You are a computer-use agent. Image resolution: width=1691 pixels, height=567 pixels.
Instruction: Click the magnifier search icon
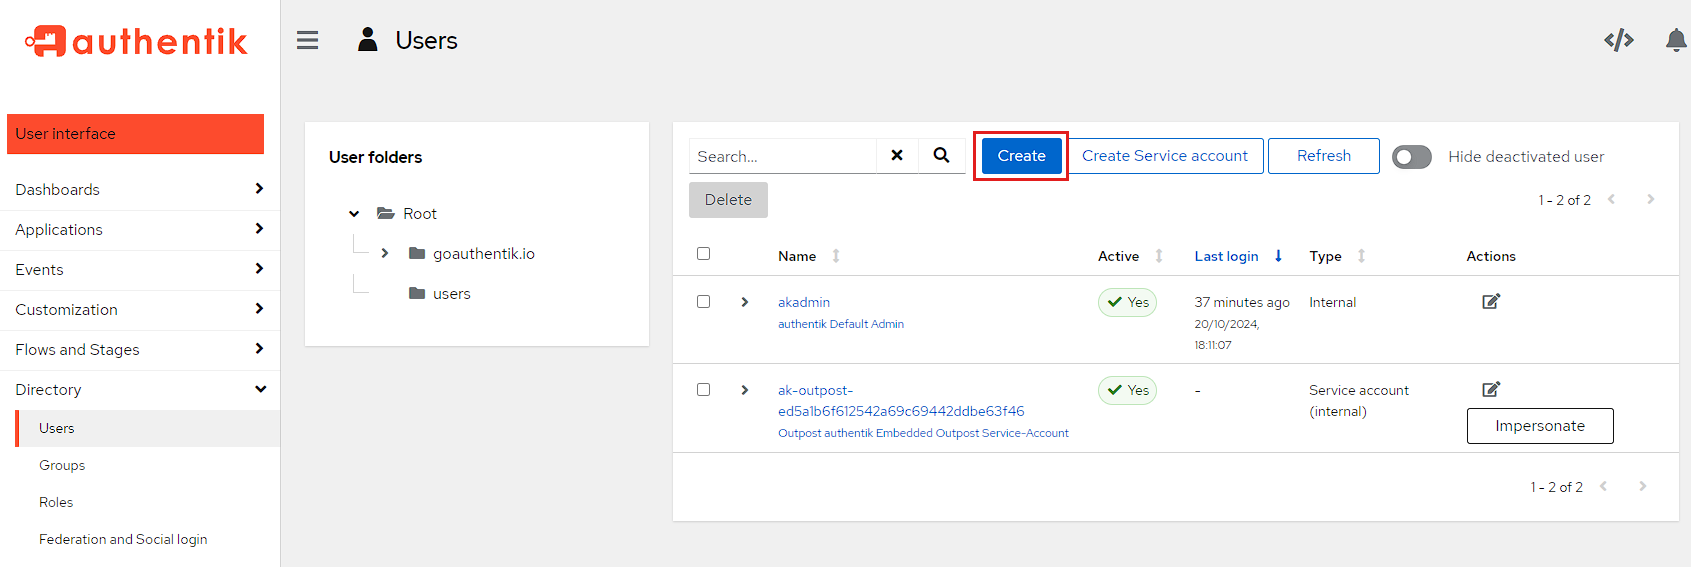941,155
